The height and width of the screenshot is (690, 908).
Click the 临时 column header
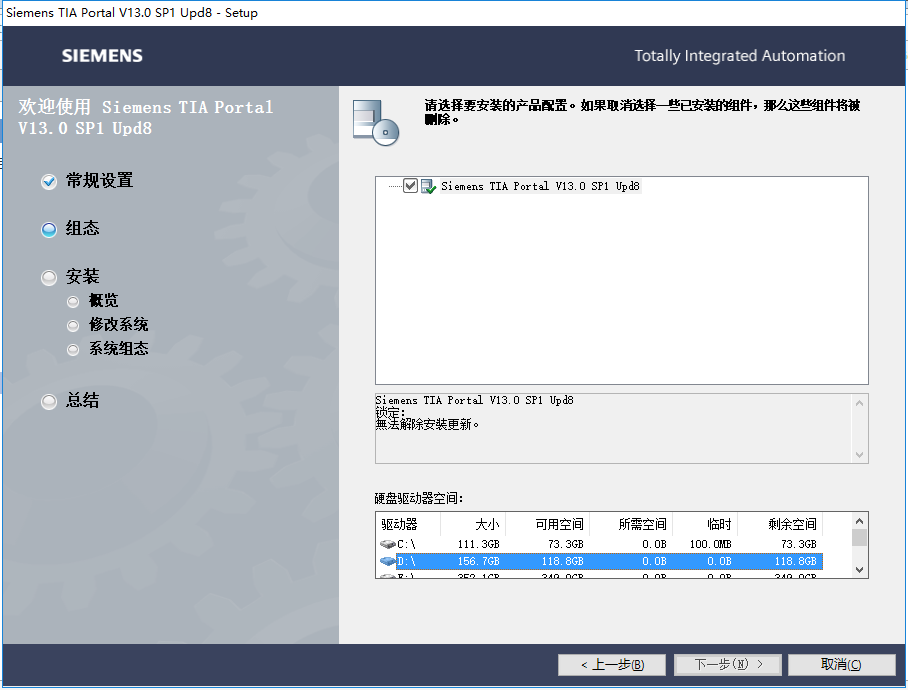point(705,524)
